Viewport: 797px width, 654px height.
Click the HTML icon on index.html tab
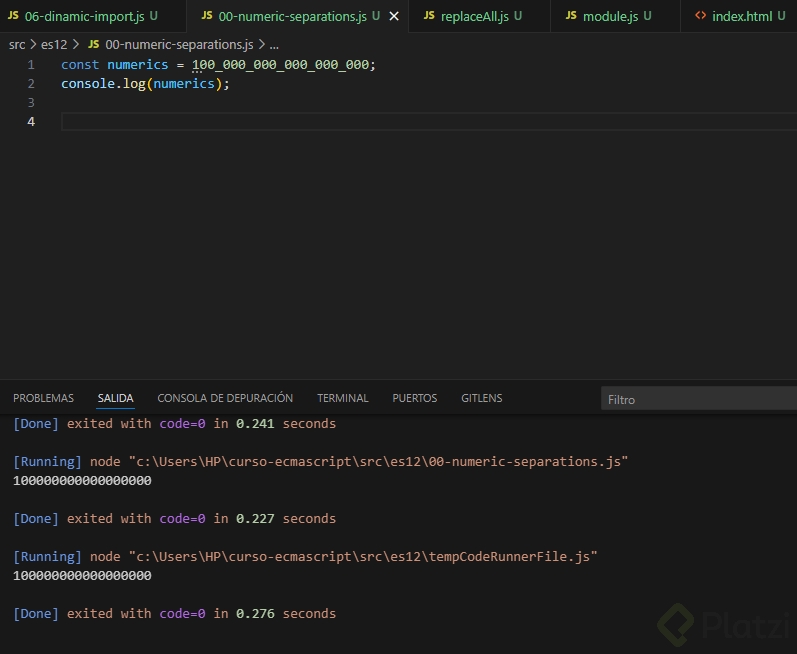click(x=700, y=16)
